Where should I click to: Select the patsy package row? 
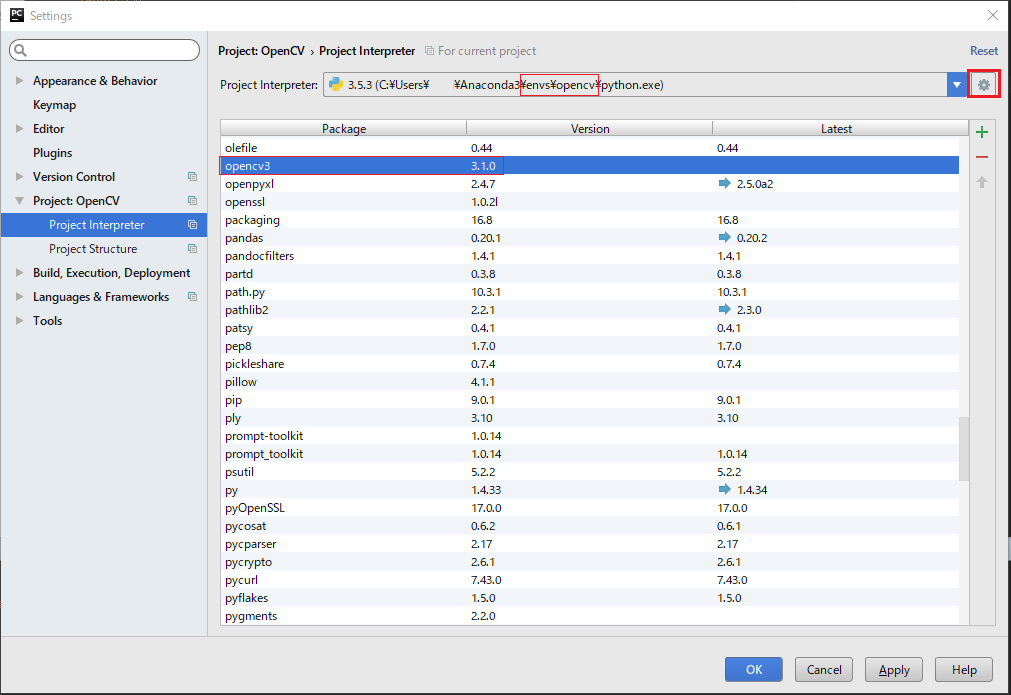tap(589, 328)
